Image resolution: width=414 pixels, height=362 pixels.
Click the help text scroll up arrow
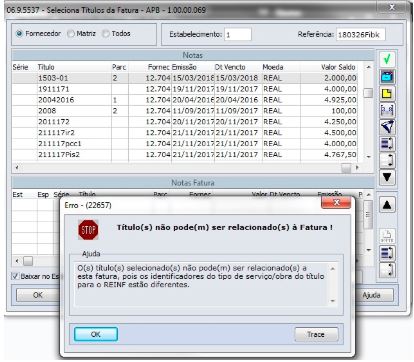coord(332,269)
